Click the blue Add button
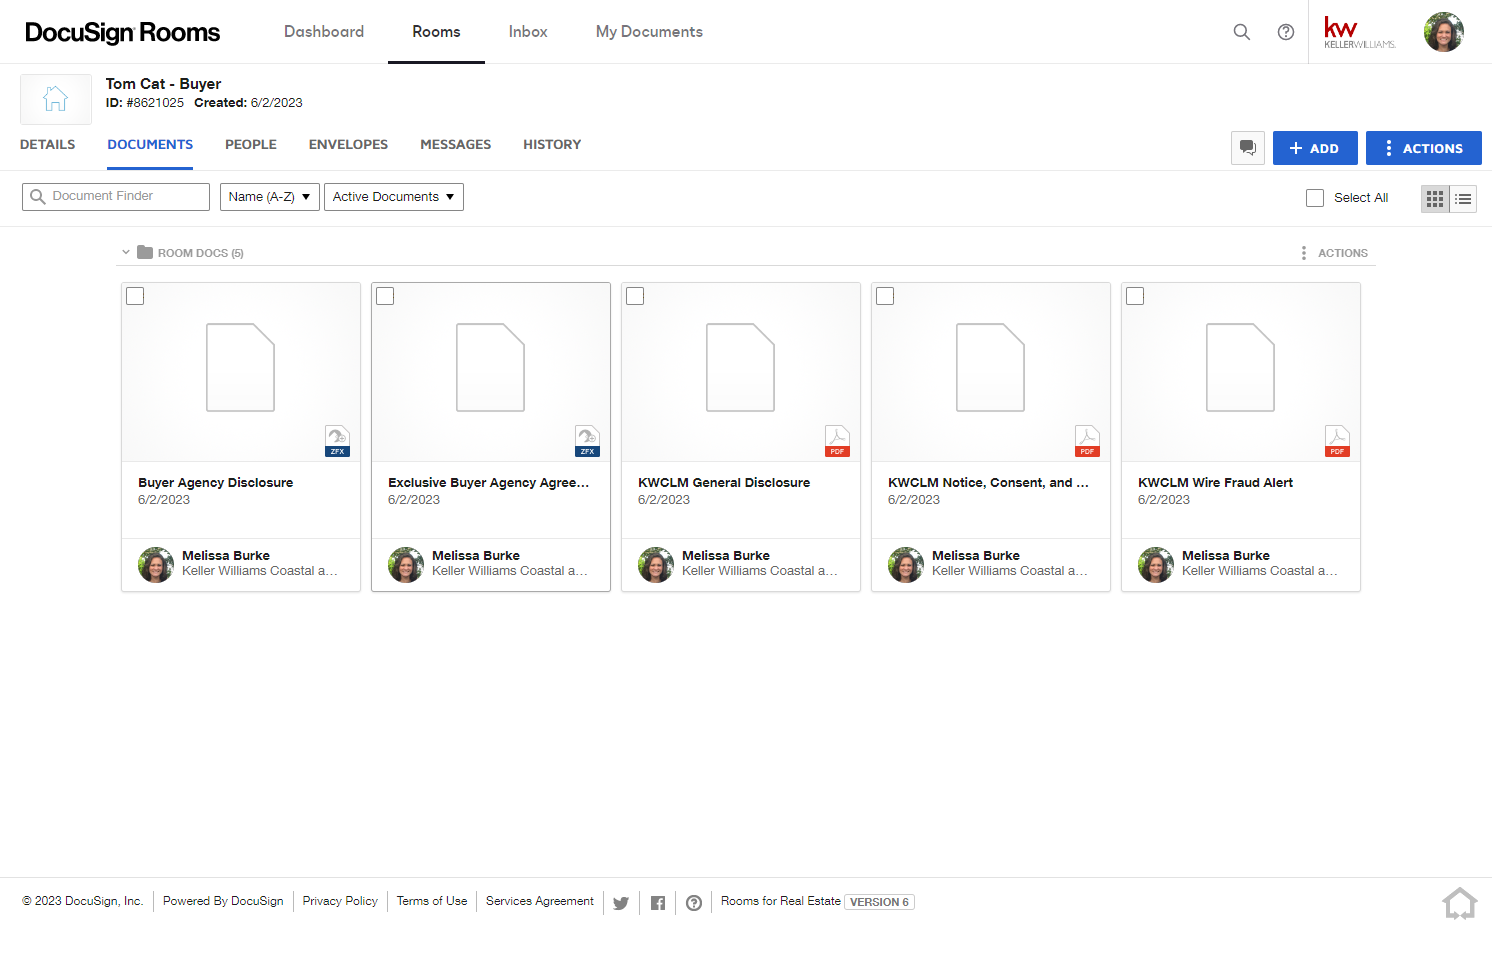The image size is (1492, 960). point(1315,148)
